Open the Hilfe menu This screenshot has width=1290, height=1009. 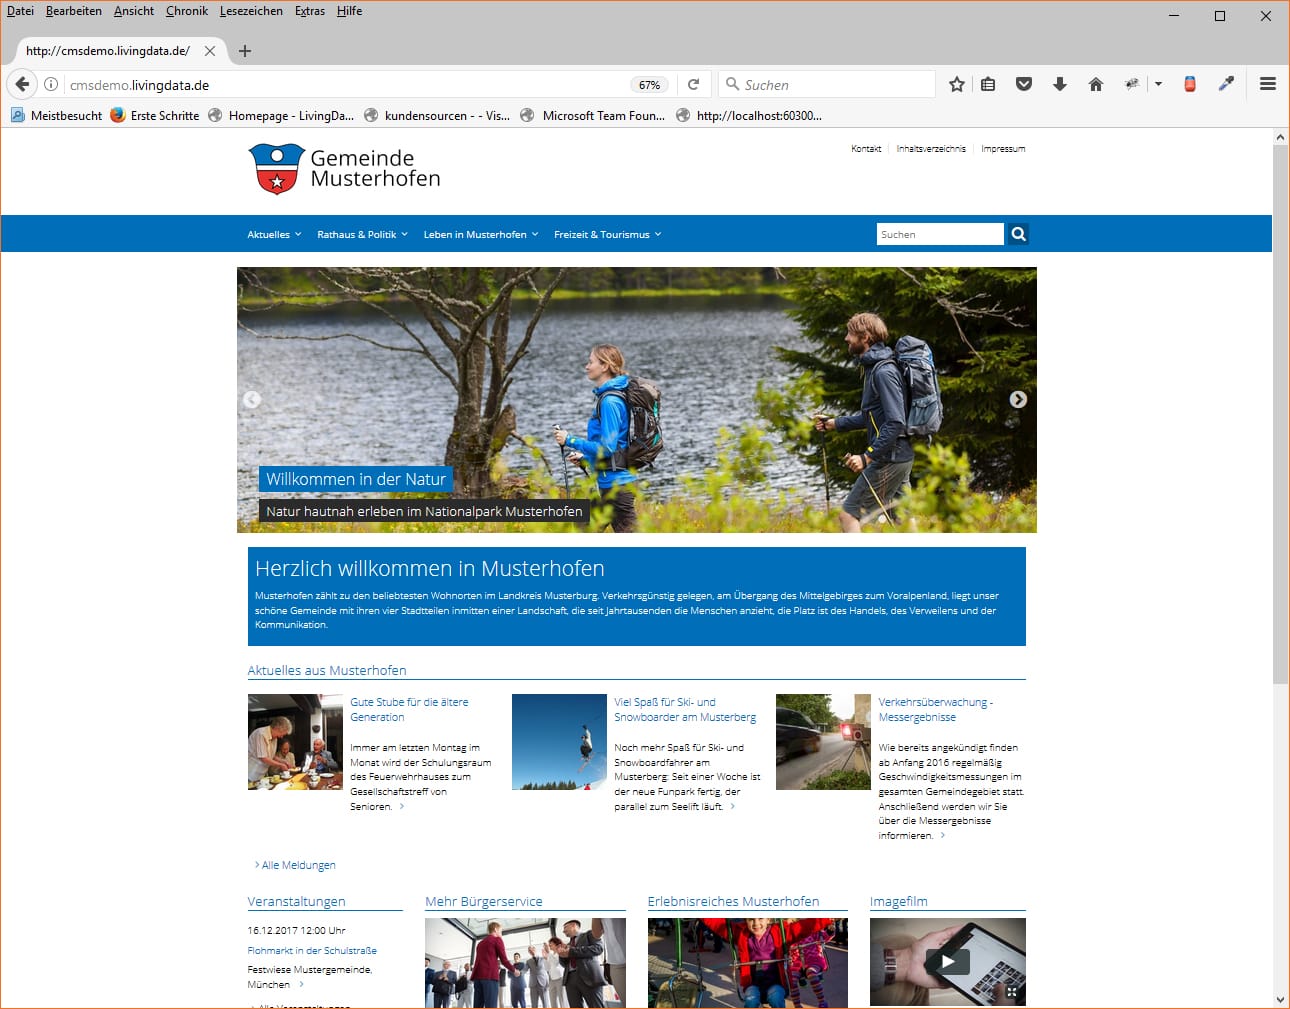click(x=349, y=11)
